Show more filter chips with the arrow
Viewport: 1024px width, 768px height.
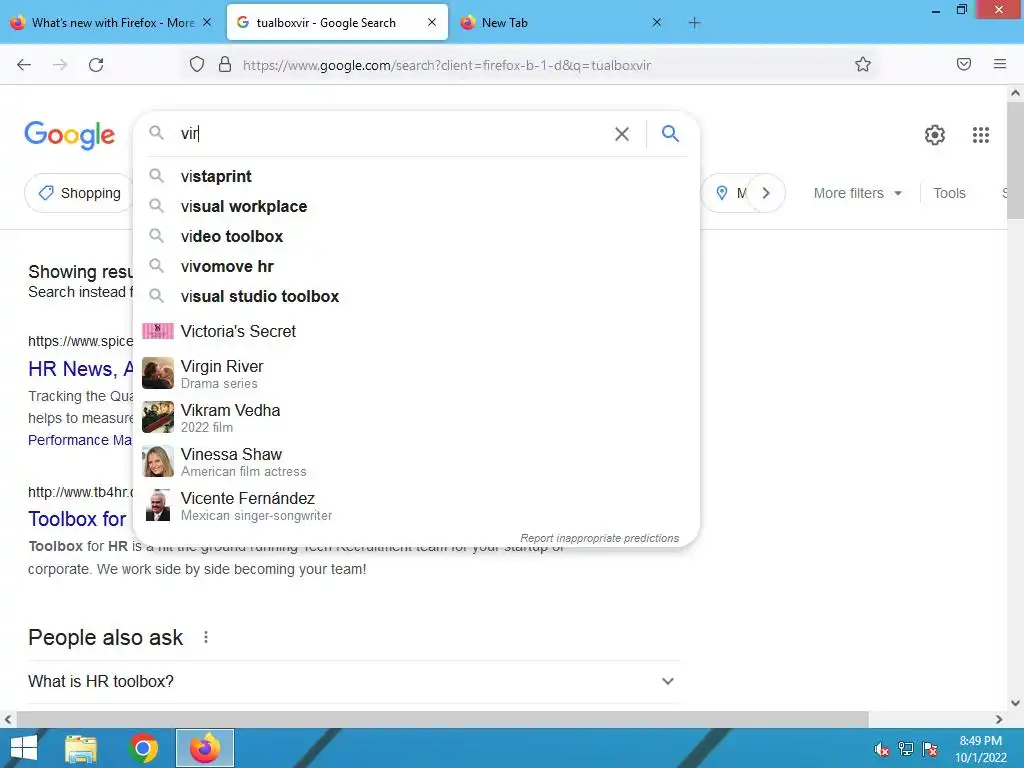(765, 193)
